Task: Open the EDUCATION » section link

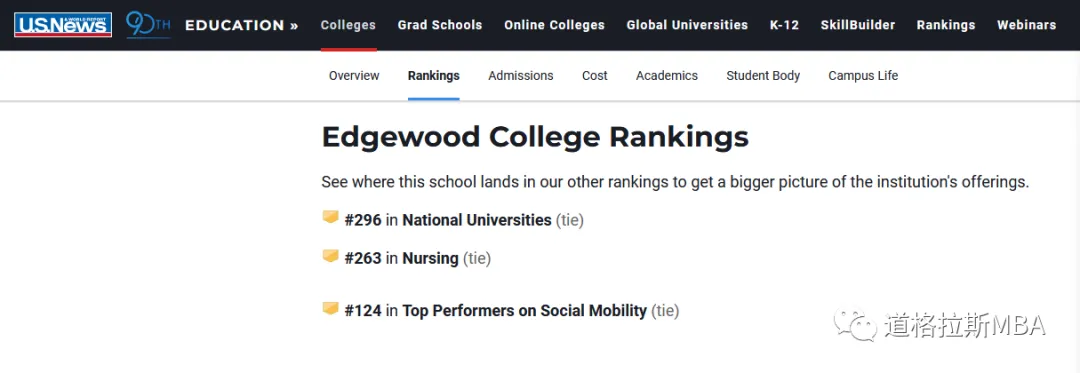Action: [x=242, y=25]
